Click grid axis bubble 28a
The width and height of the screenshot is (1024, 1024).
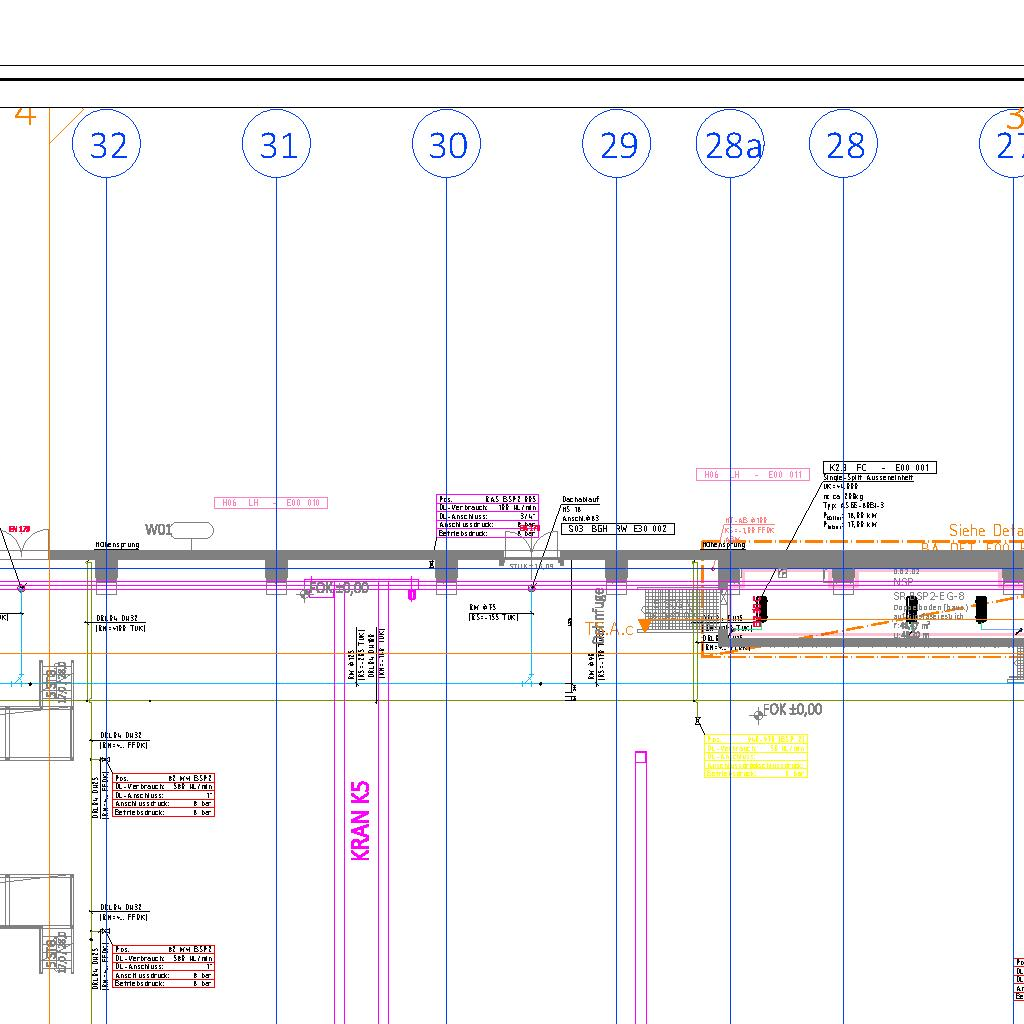pos(731,145)
